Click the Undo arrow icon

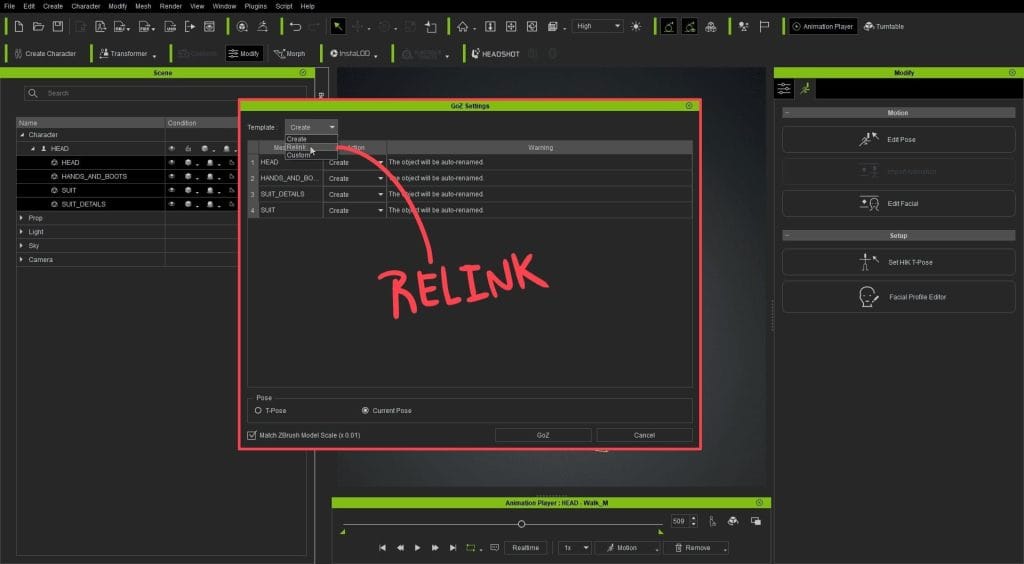click(x=295, y=26)
